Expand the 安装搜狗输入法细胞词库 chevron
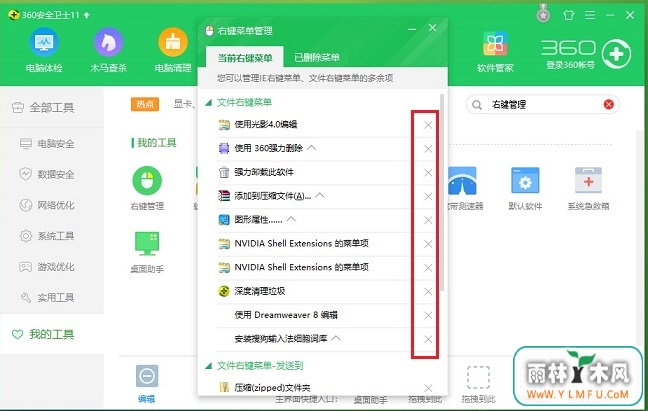The width and height of the screenshot is (648, 411). tap(336, 338)
